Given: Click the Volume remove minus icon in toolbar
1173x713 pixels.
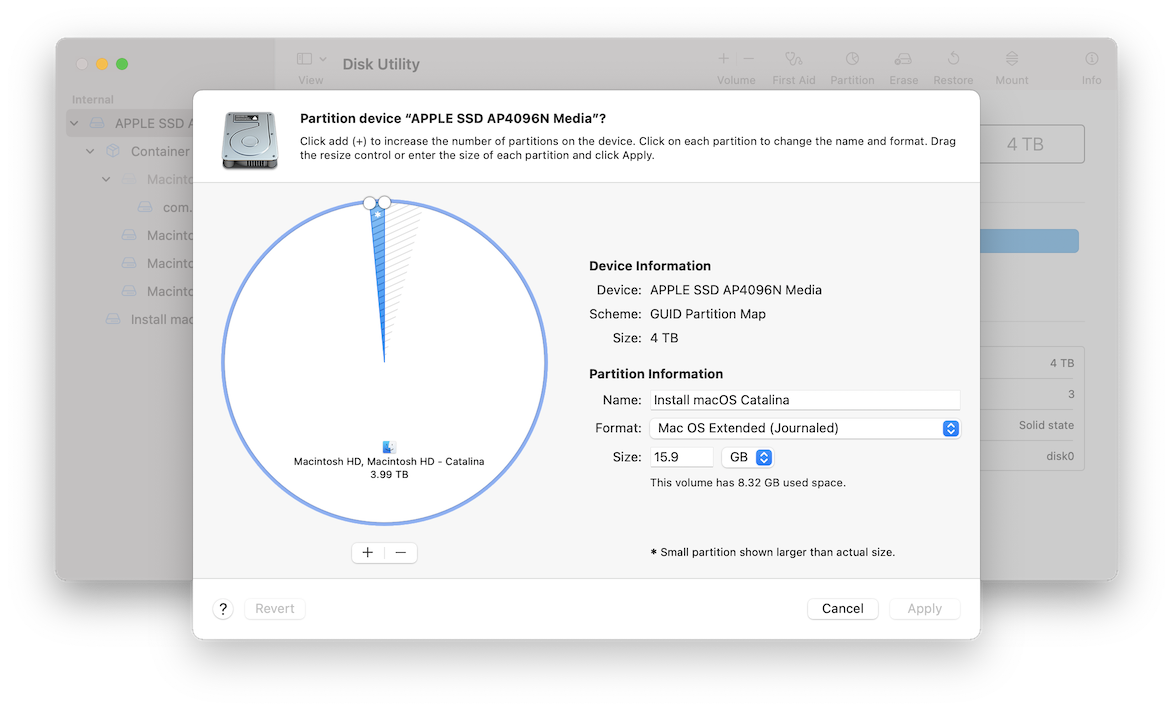Looking at the screenshot, I should (749, 58).
